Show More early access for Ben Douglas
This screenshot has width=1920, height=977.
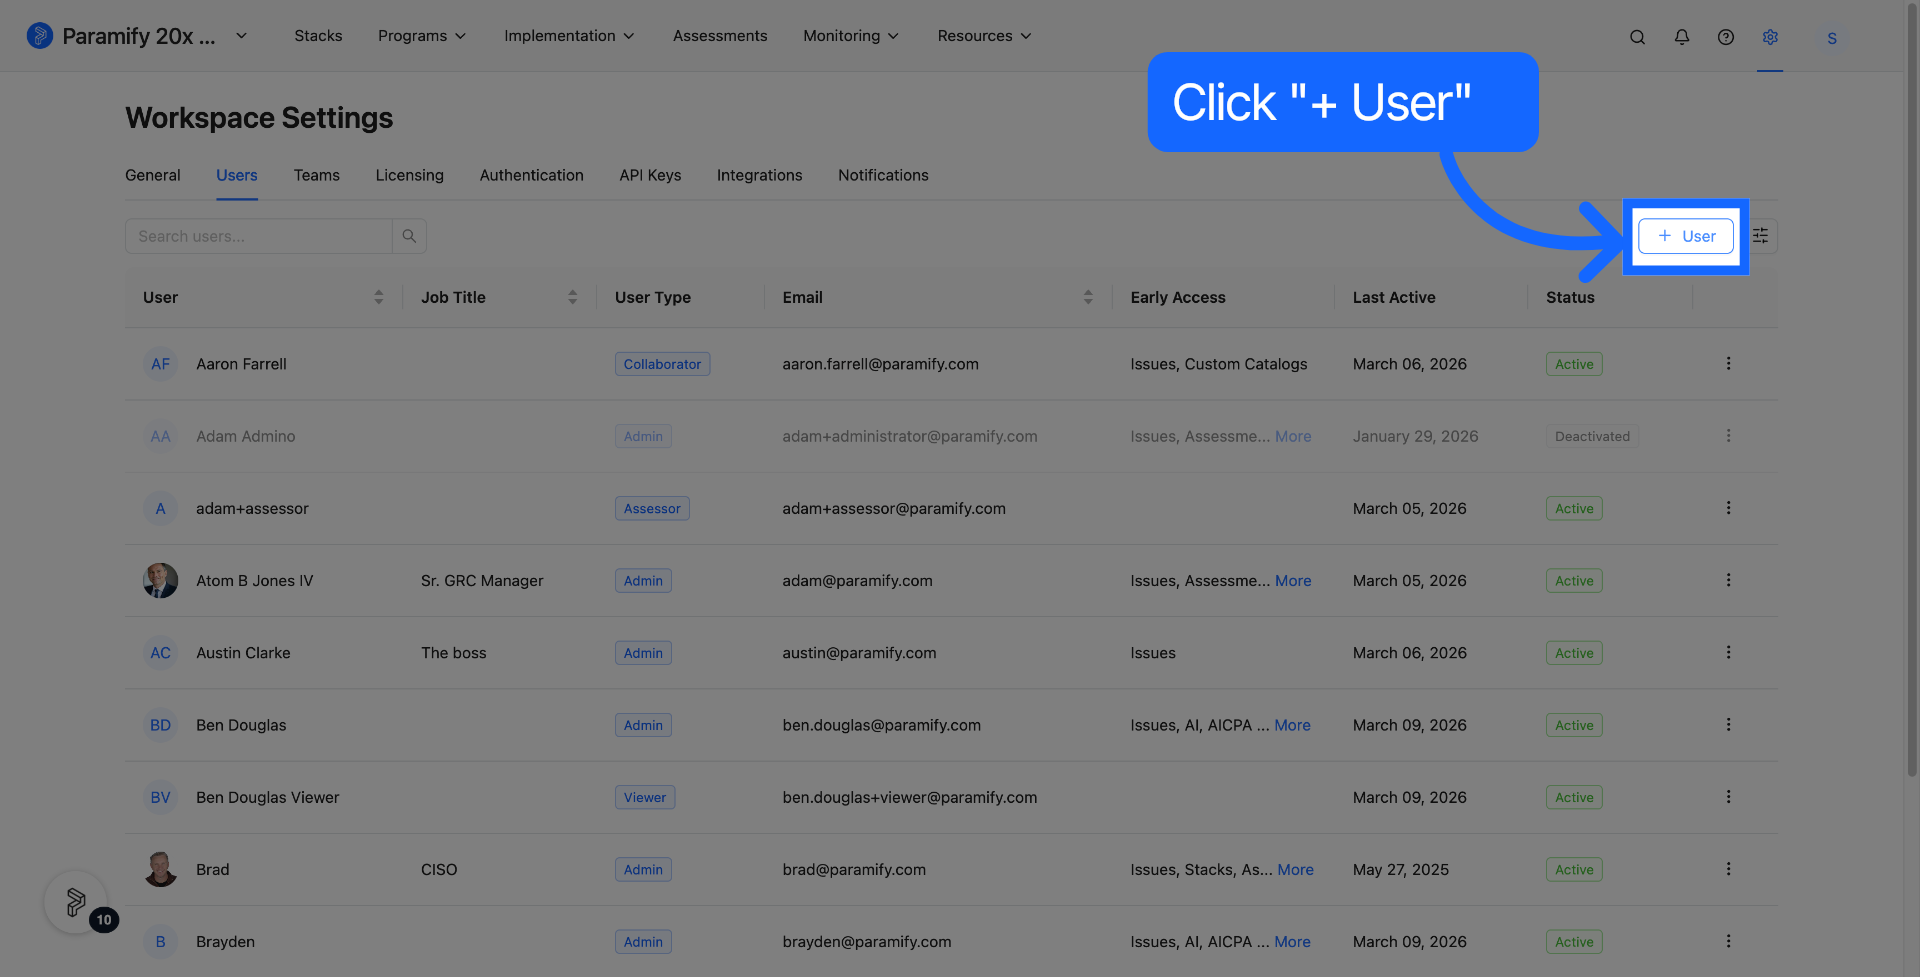click(1292, 725)
